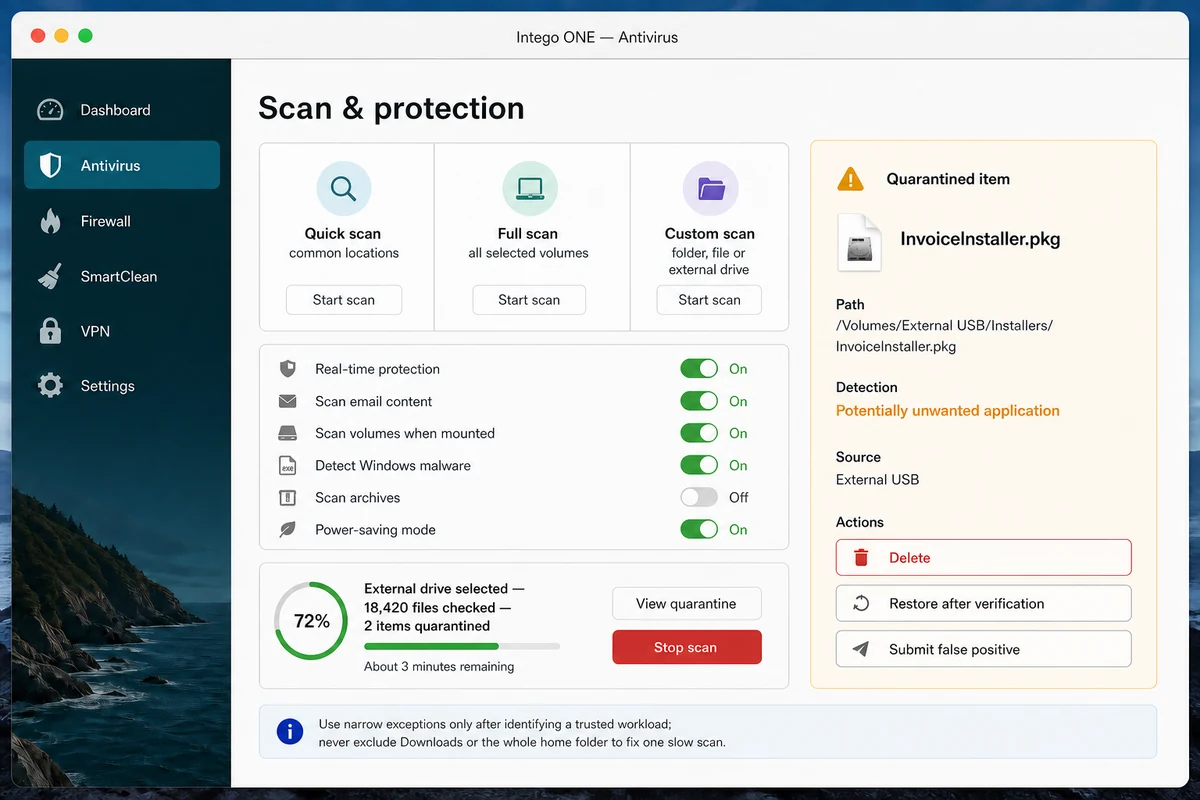Stop the running scan
Image resolution: width=1200 pixels, height=800 pixels.
pyautogui.click(x=686, y=647)
